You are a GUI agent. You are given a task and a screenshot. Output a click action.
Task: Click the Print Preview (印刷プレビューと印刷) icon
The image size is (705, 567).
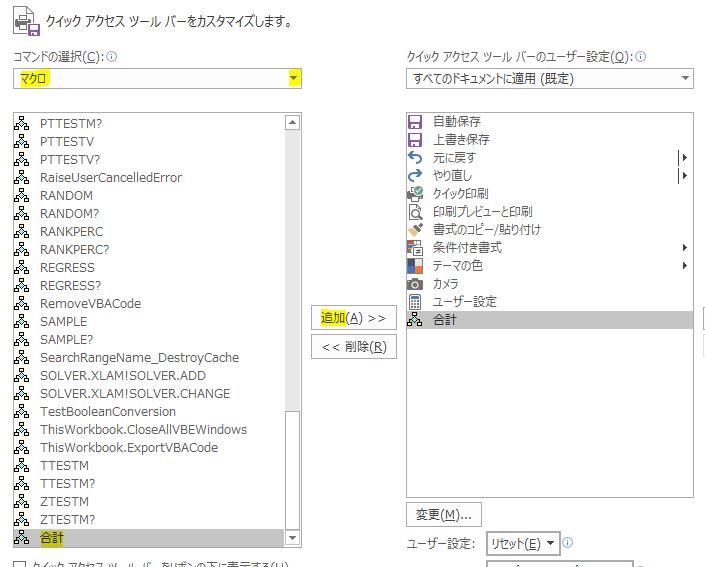point(416,212)
